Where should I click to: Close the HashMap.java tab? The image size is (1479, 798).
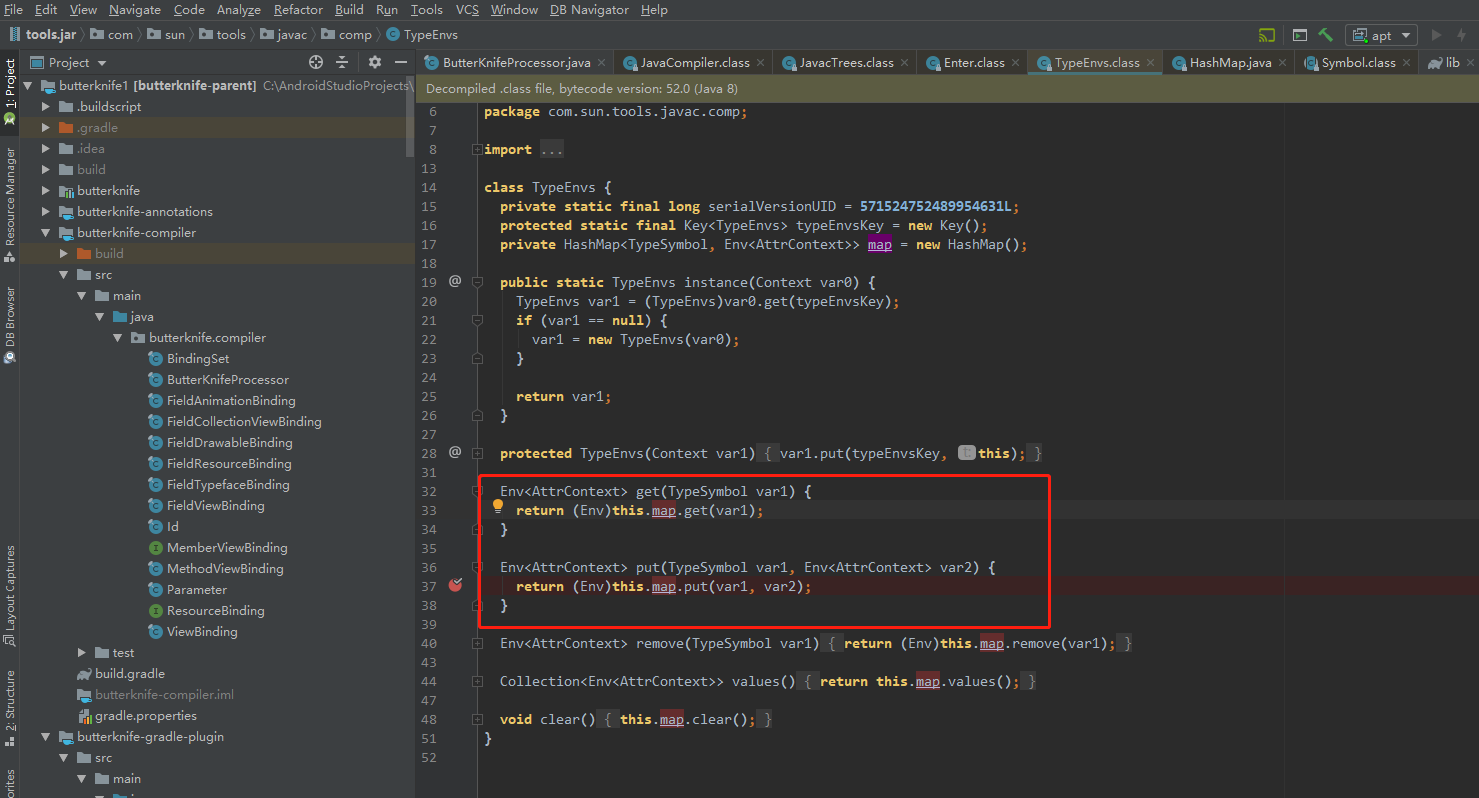pos(1283,62)
